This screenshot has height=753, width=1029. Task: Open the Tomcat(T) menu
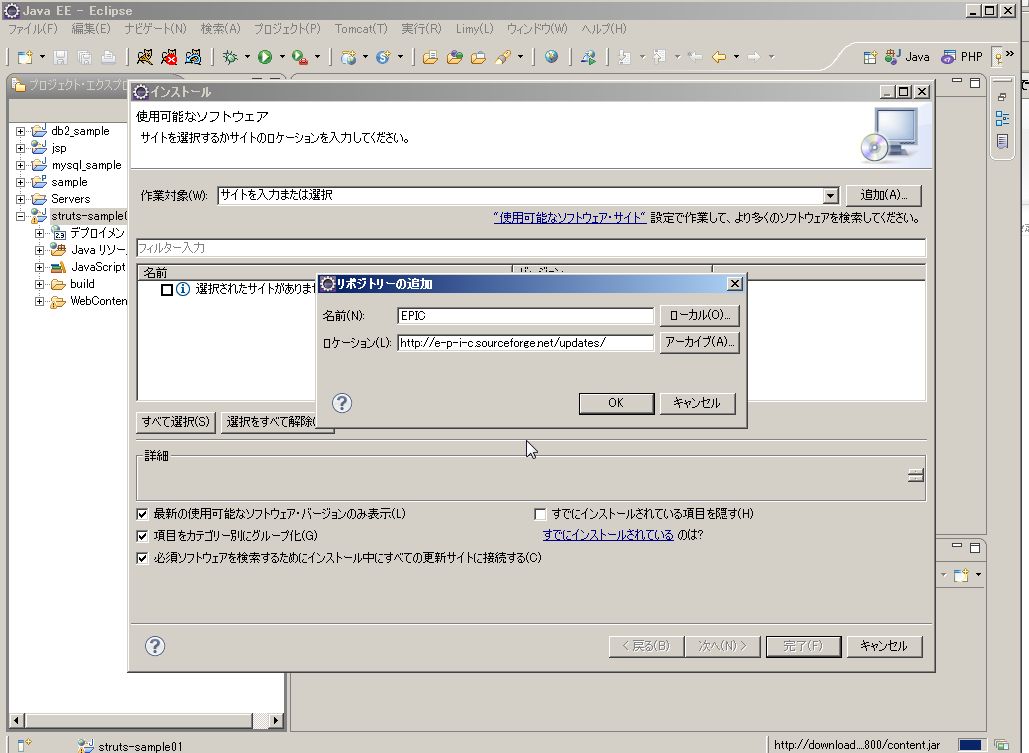361,29
